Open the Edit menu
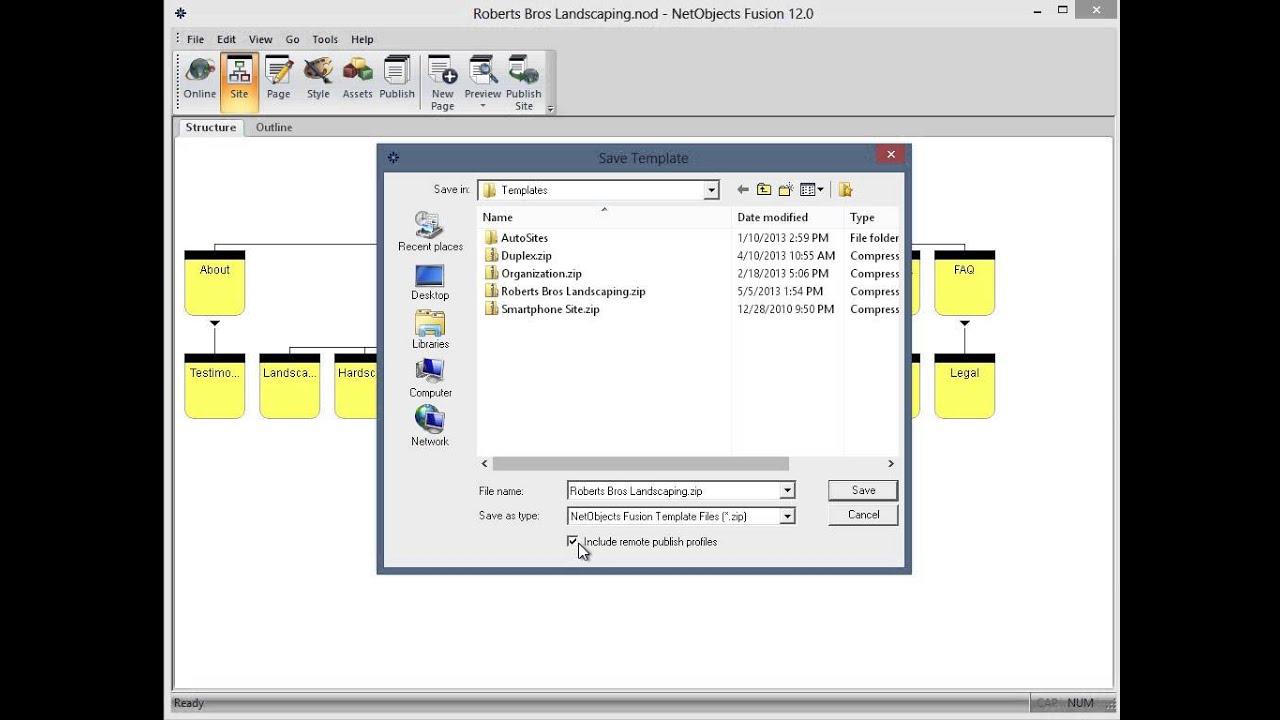 click(226, 40)
